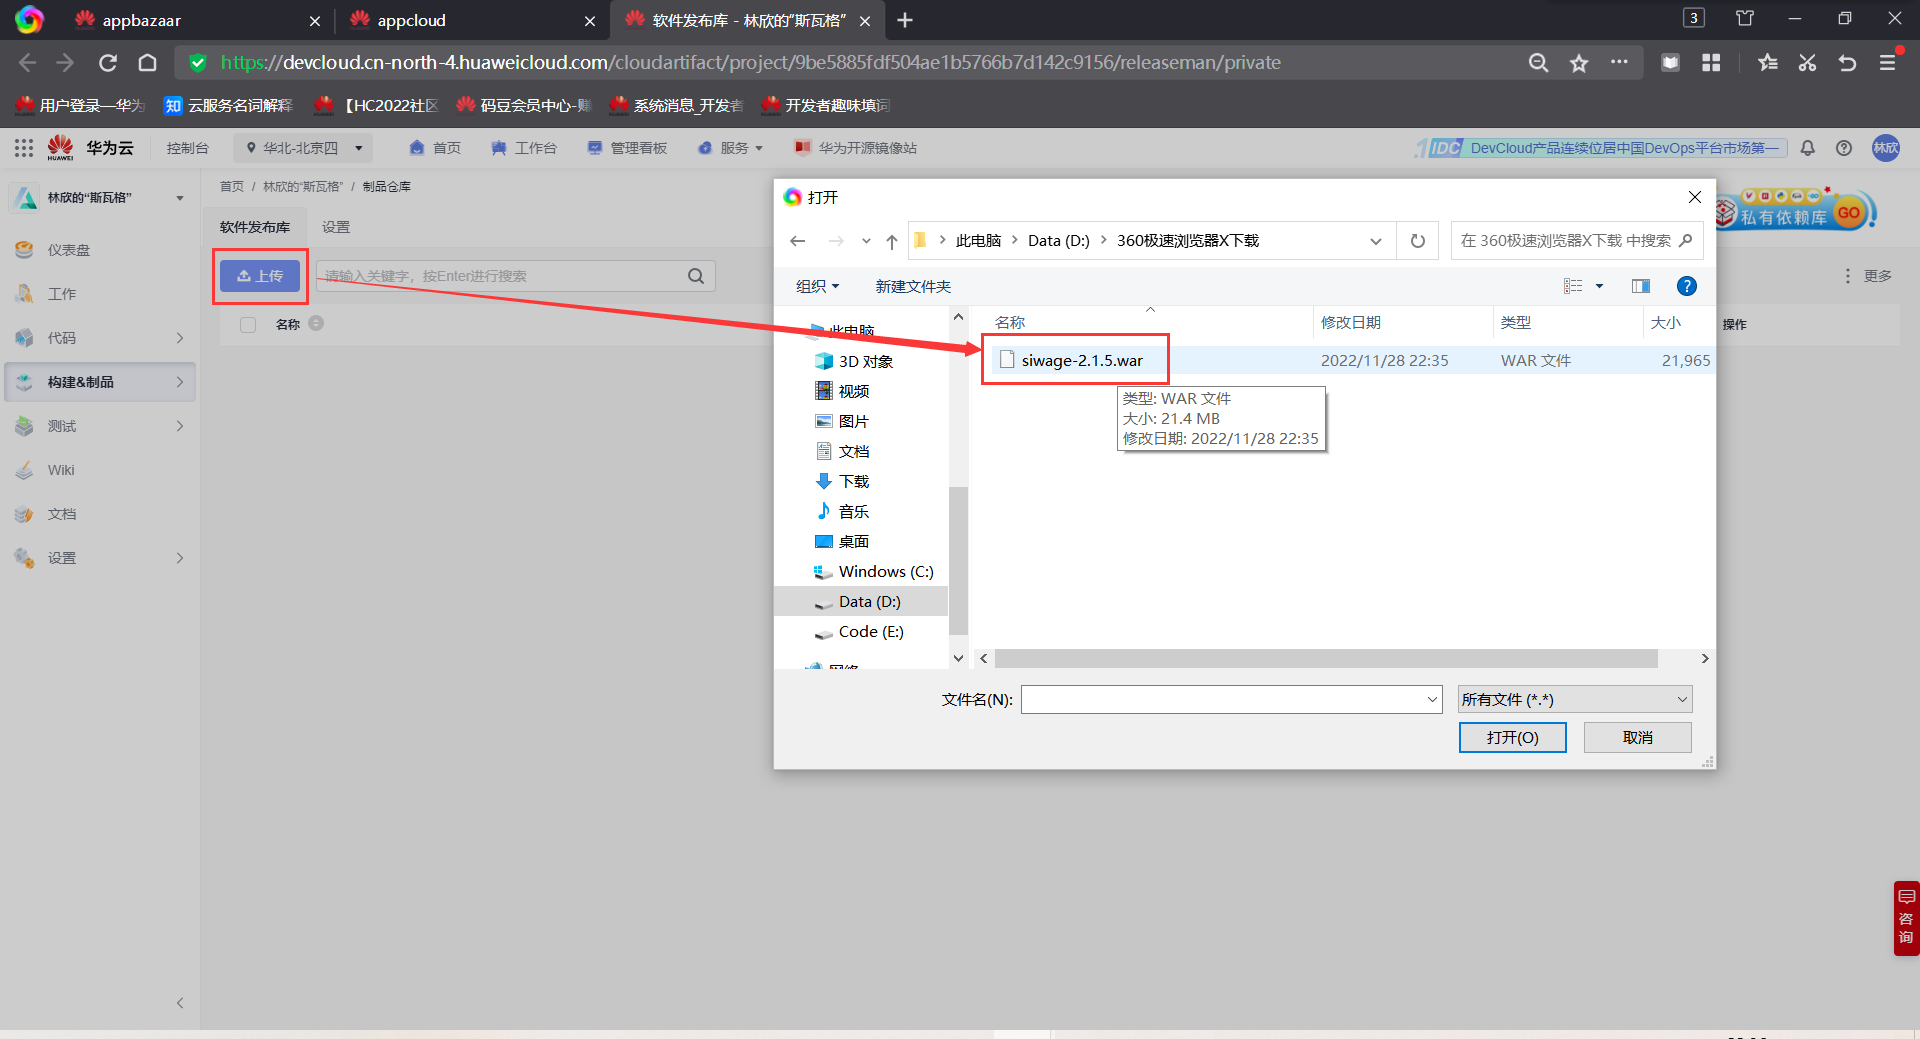
Task: Click the file name input field
Action: pos(1223,699)
